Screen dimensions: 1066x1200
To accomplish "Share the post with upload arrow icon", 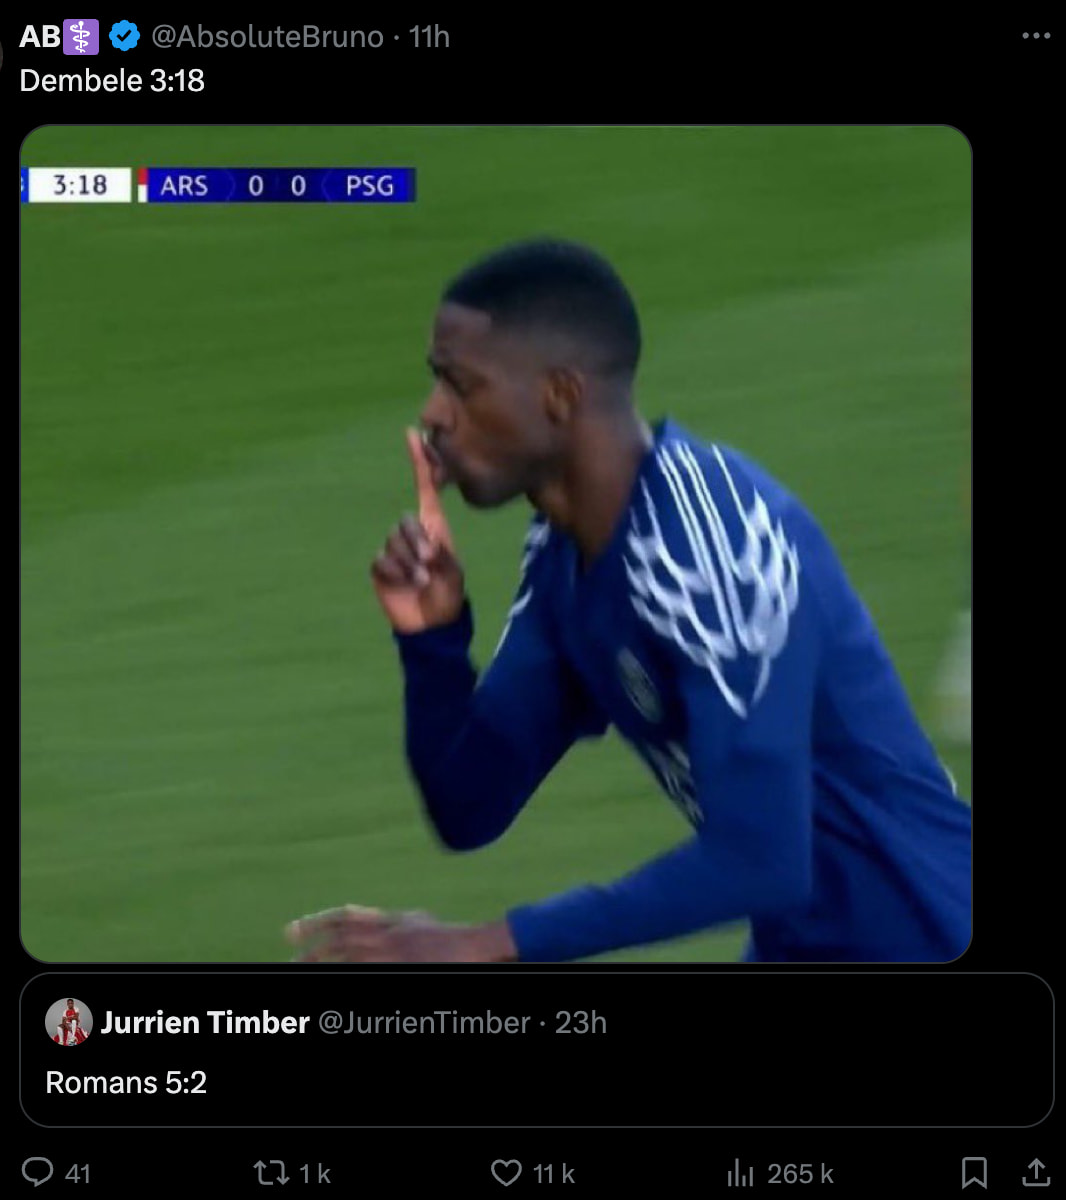I will pyautogui.click(x=1037, y=1172).
